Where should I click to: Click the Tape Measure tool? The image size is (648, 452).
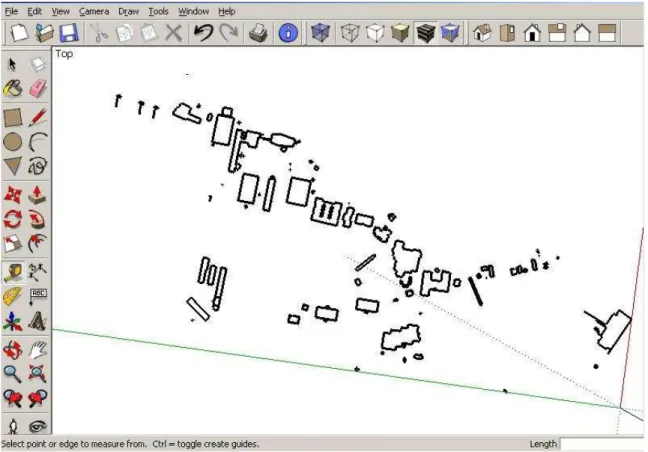coord(12,273)
